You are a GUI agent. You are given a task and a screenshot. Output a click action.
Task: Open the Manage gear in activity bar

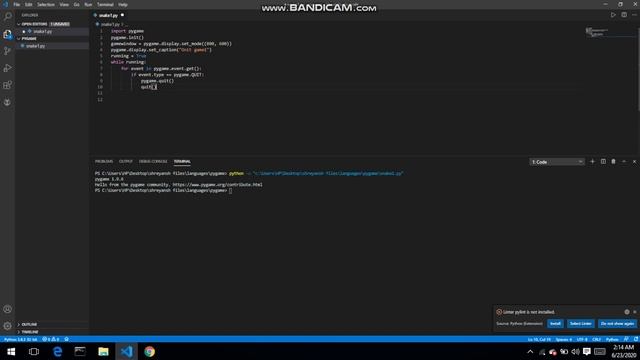[7, 326]
